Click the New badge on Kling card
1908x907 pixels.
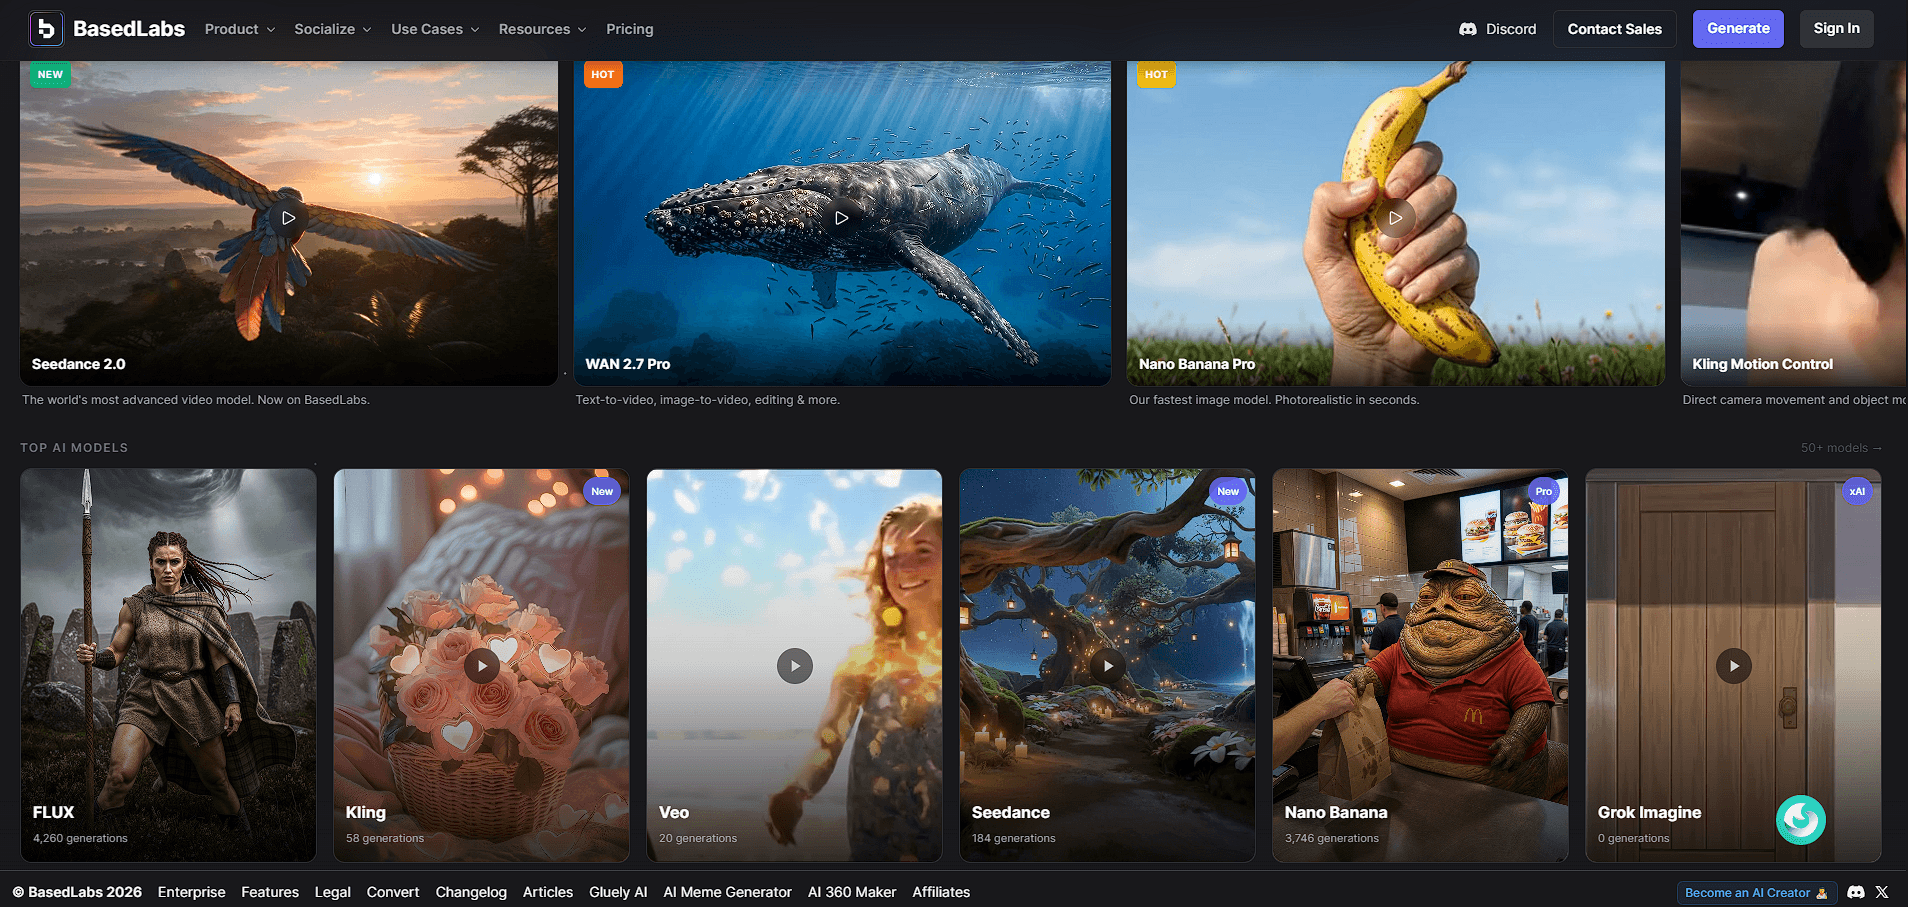point(602,491)
